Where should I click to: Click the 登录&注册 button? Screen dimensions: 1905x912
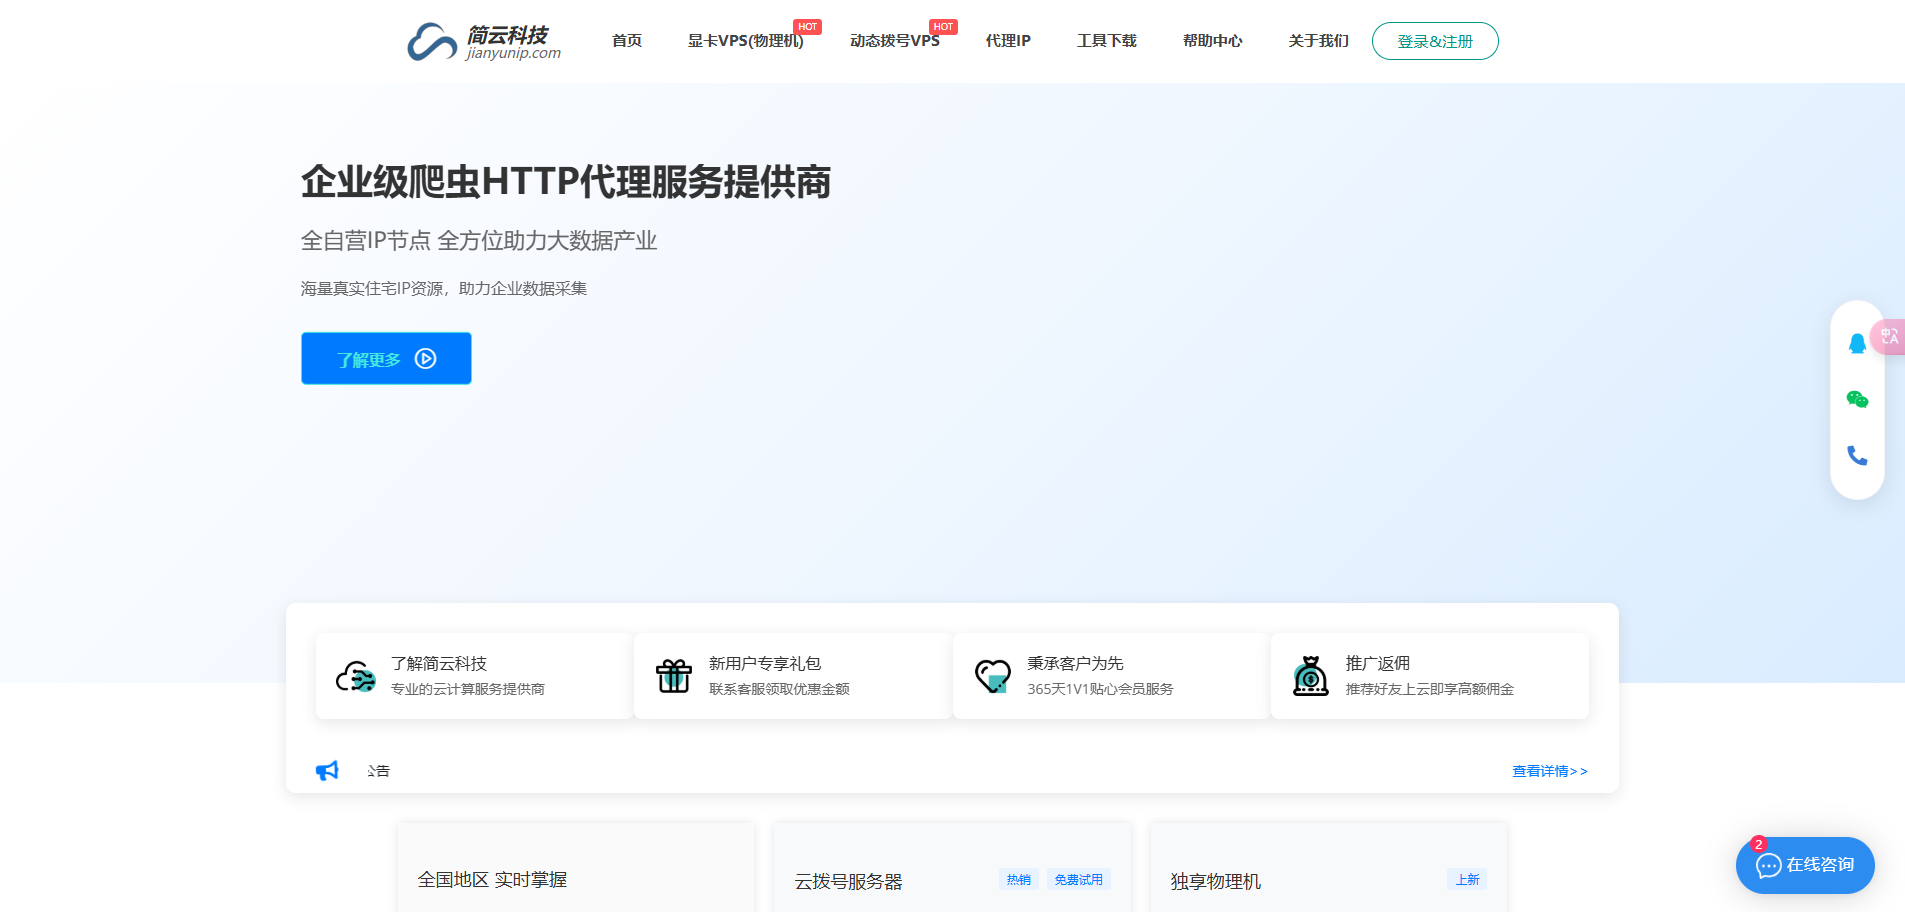(1435, 41)
